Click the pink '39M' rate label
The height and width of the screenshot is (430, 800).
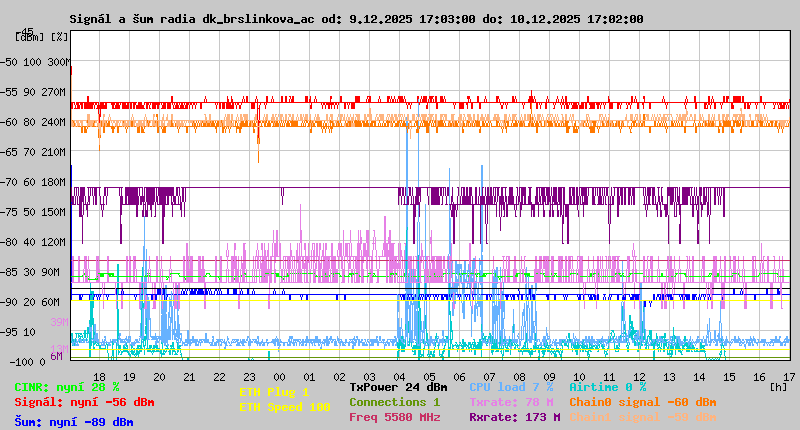tap(59, 322)
